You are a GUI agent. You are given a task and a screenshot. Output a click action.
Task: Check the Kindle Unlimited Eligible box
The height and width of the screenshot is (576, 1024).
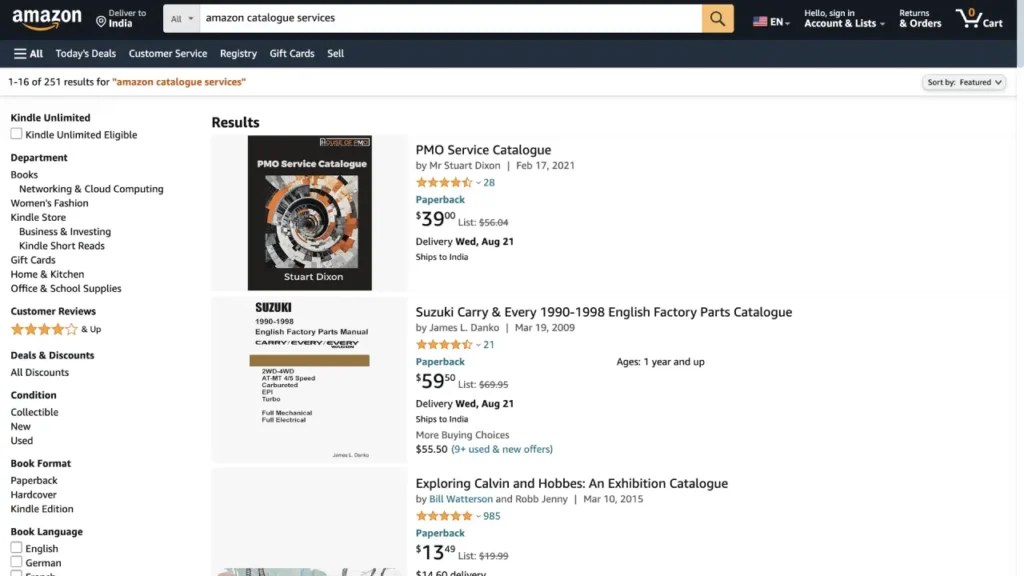(x=16, y=134)
